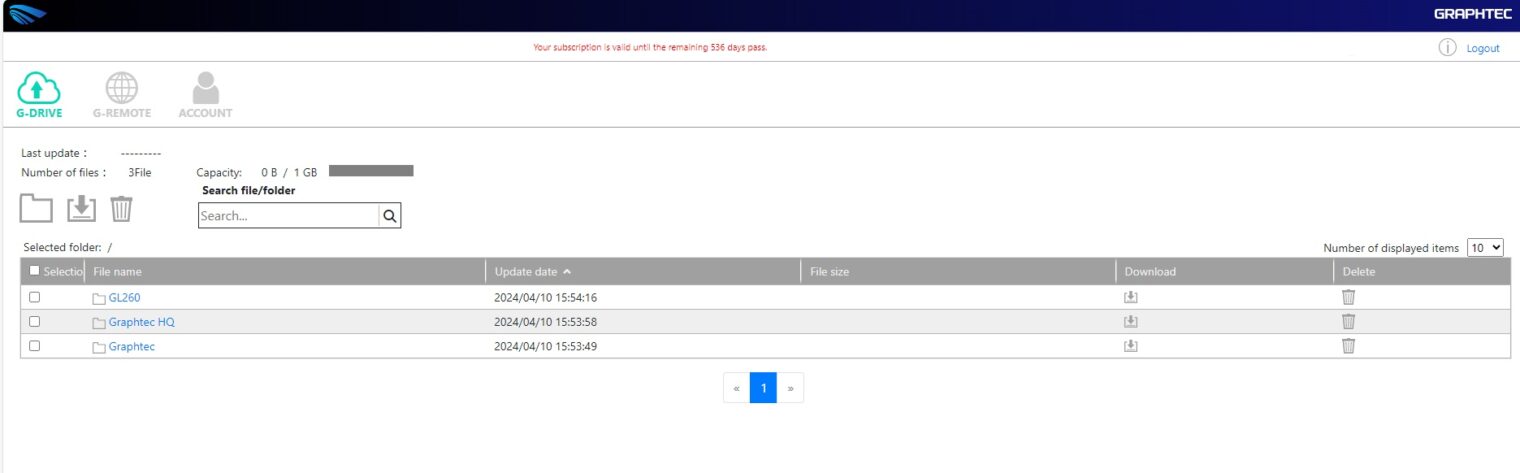This screenshot has width=1520, height=473.
Task: Download the Graphtec folder in last row
Action: pos(1131,346)
